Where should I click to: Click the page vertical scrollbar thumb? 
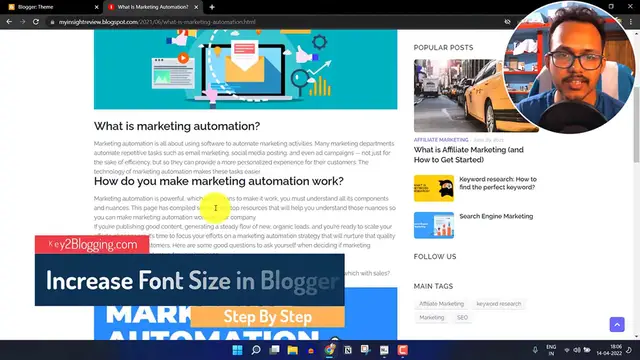point(636,124)
